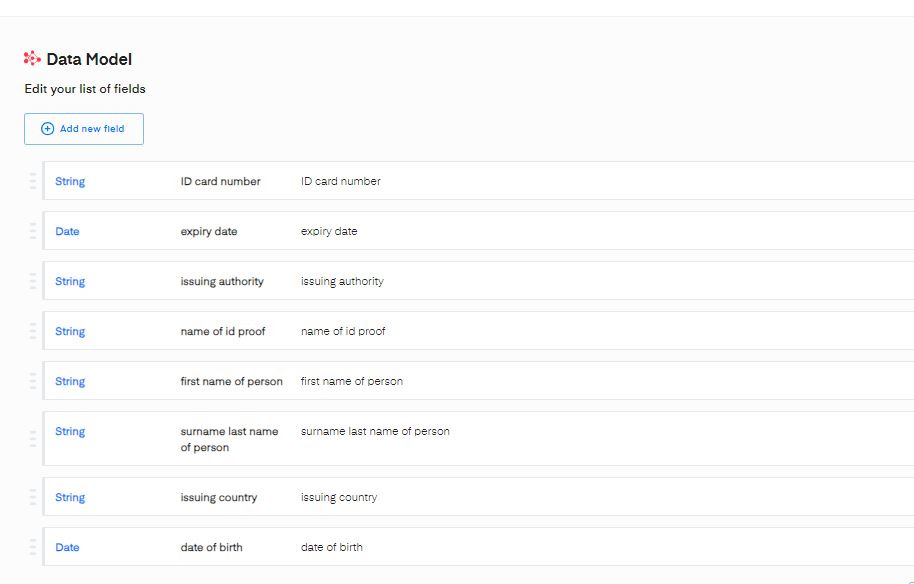Open the 'first name of person' field row
This screenshot has height=584, width=914.
pyautogui.click(x=231, y=381)
